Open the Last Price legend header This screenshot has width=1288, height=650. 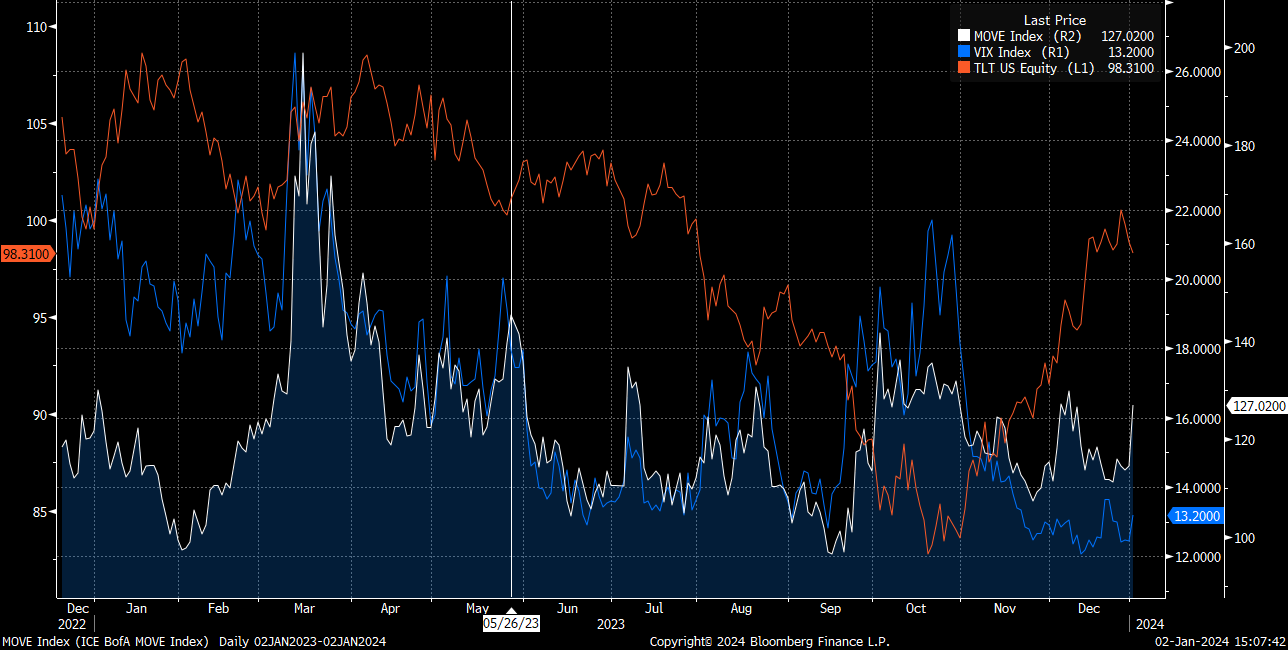click(x=1054, y=19)
